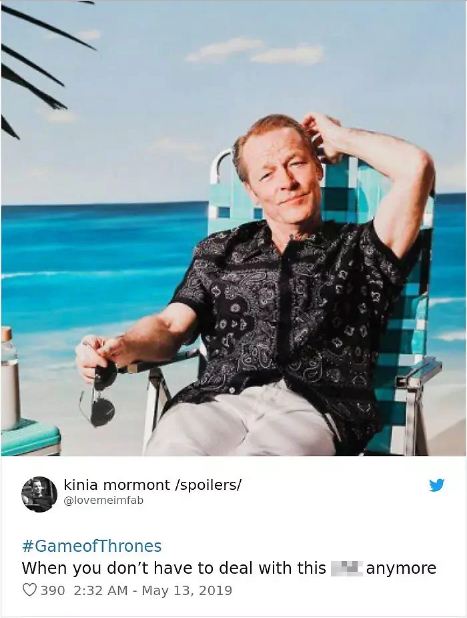The width and height of the screenshot is (467, 618).
Task: Click the Twitter bird logo icon
Action: coord(437,485)
